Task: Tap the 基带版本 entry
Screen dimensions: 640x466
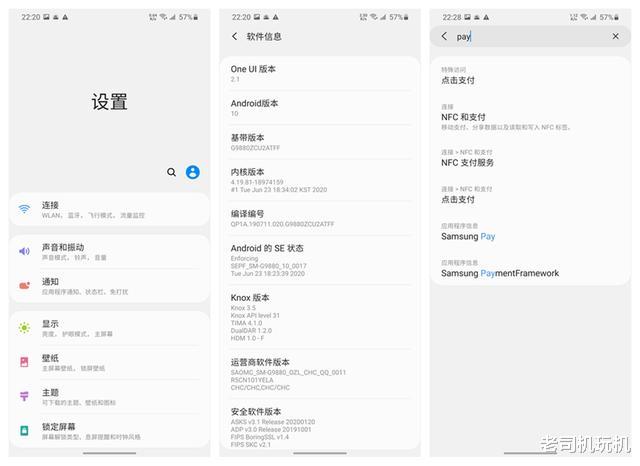Action: [x=320, y=142]
